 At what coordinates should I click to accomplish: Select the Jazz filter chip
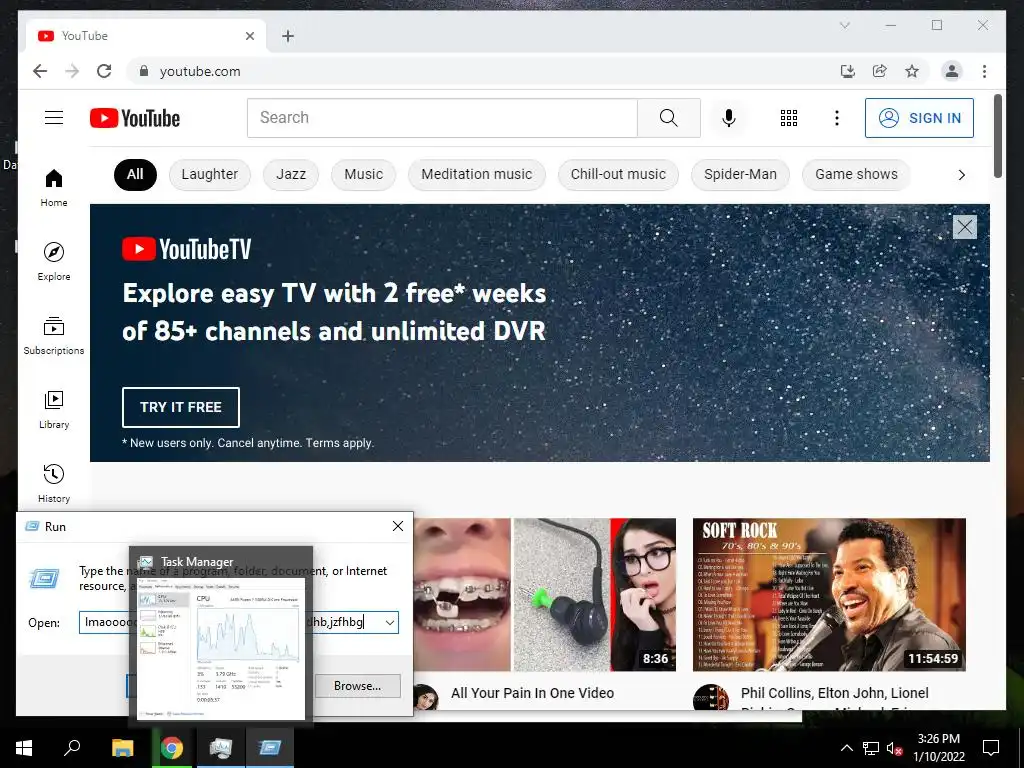(x=291, y=174)
